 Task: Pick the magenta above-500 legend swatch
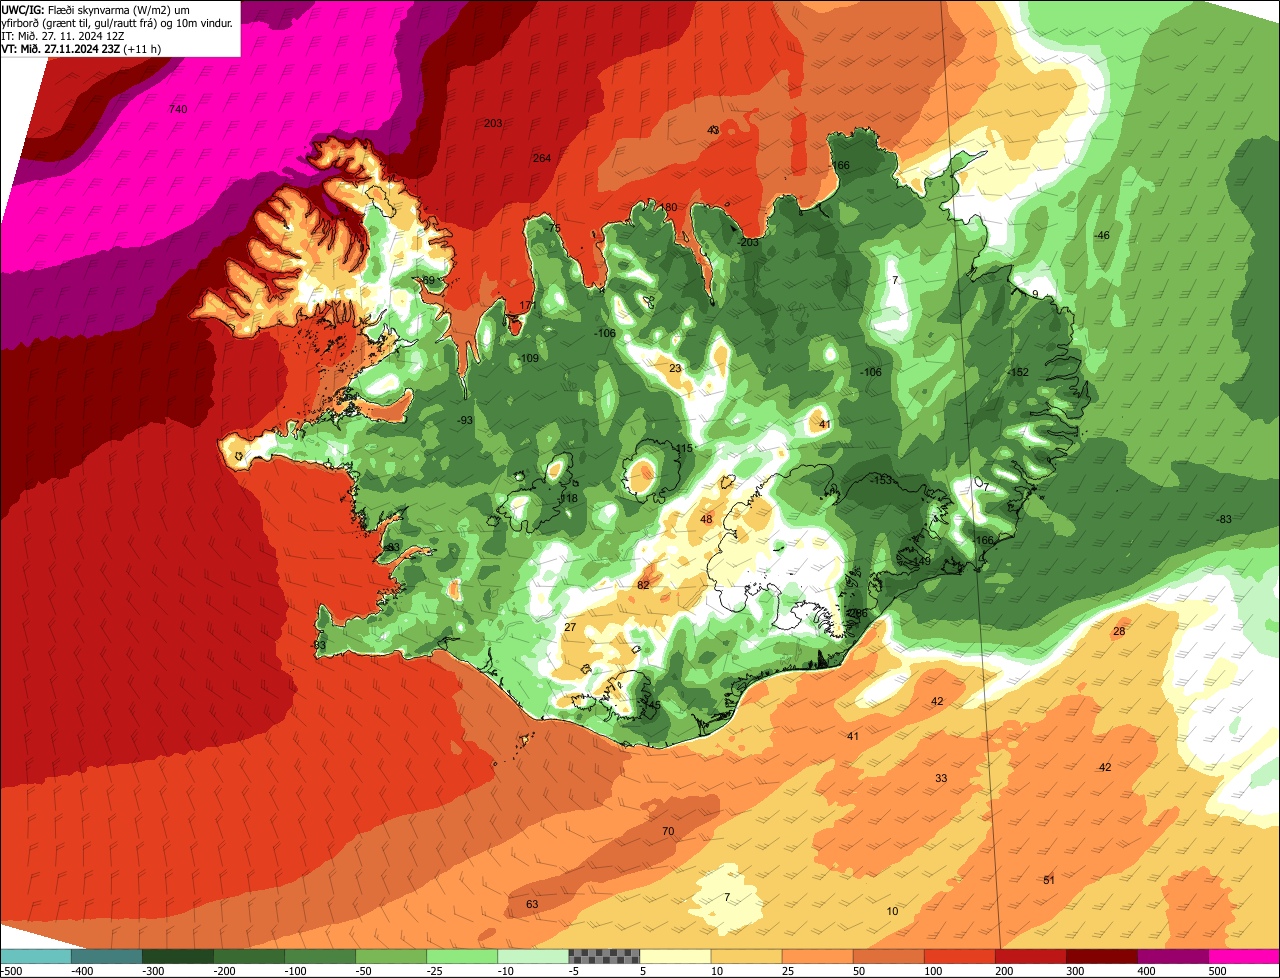pos(1244,956)
